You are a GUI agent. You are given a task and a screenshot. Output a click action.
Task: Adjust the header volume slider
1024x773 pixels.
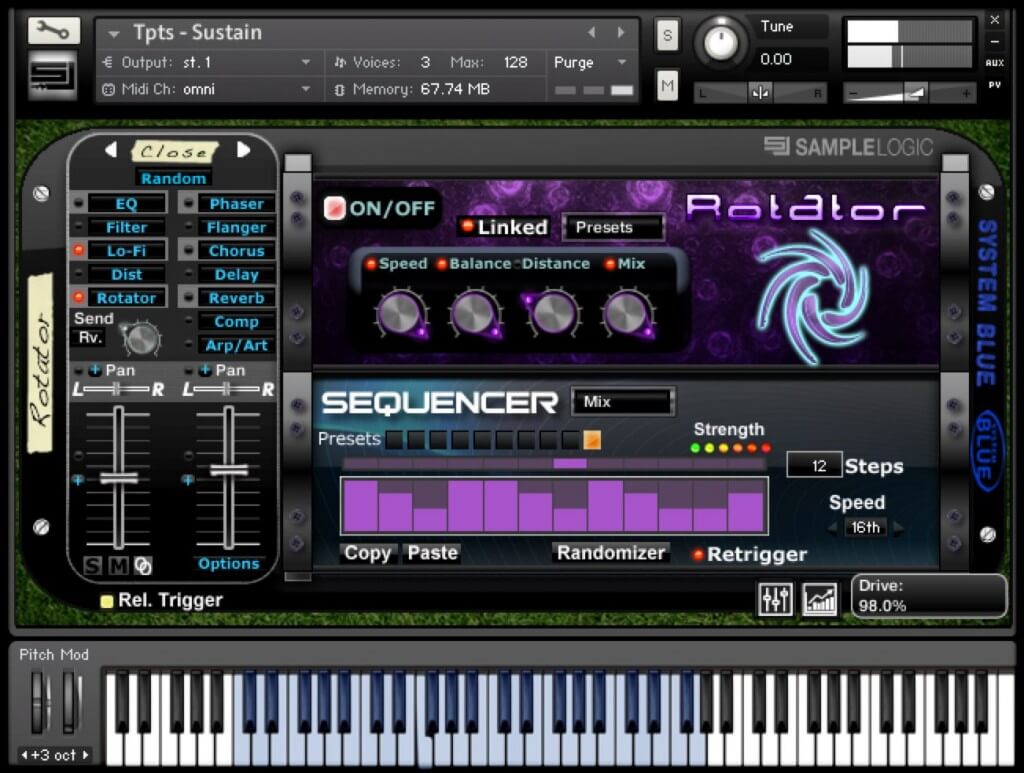909,93
